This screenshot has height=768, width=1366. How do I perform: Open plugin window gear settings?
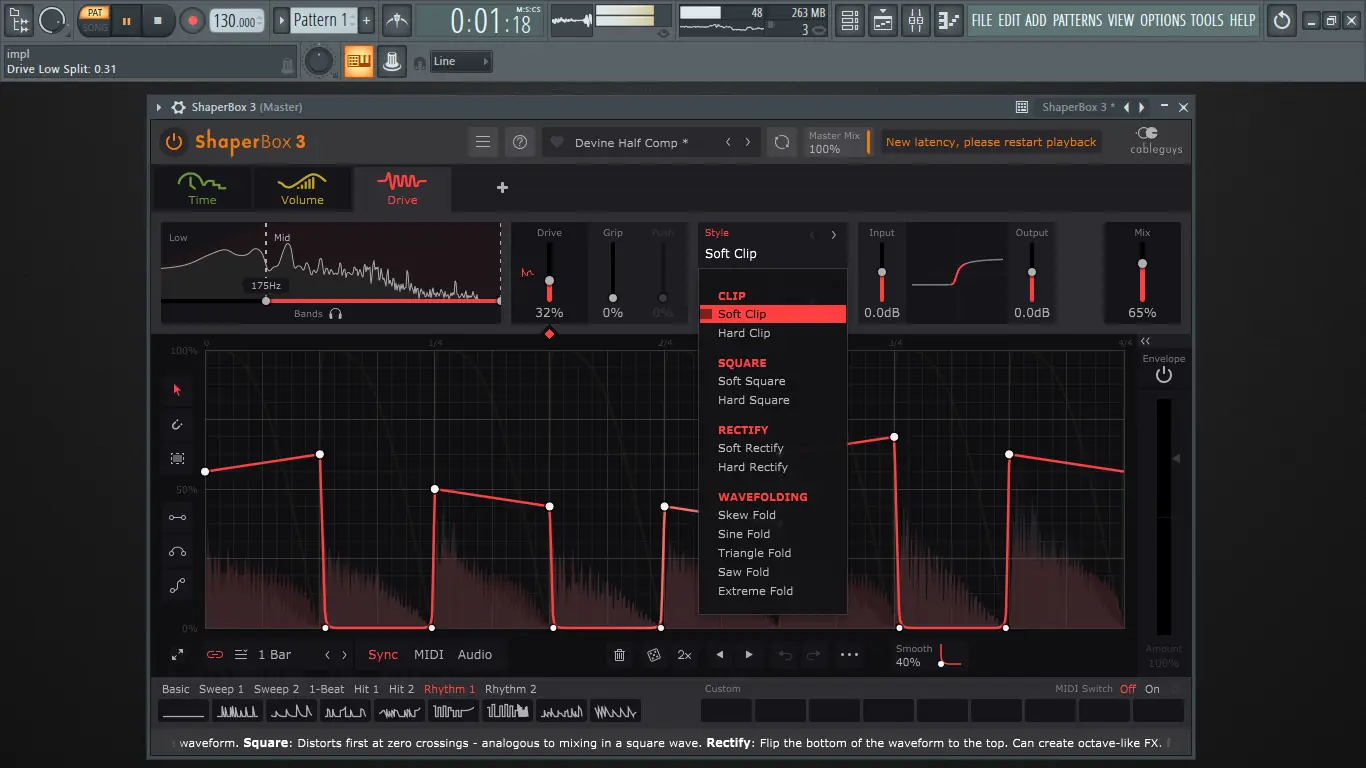178,107
